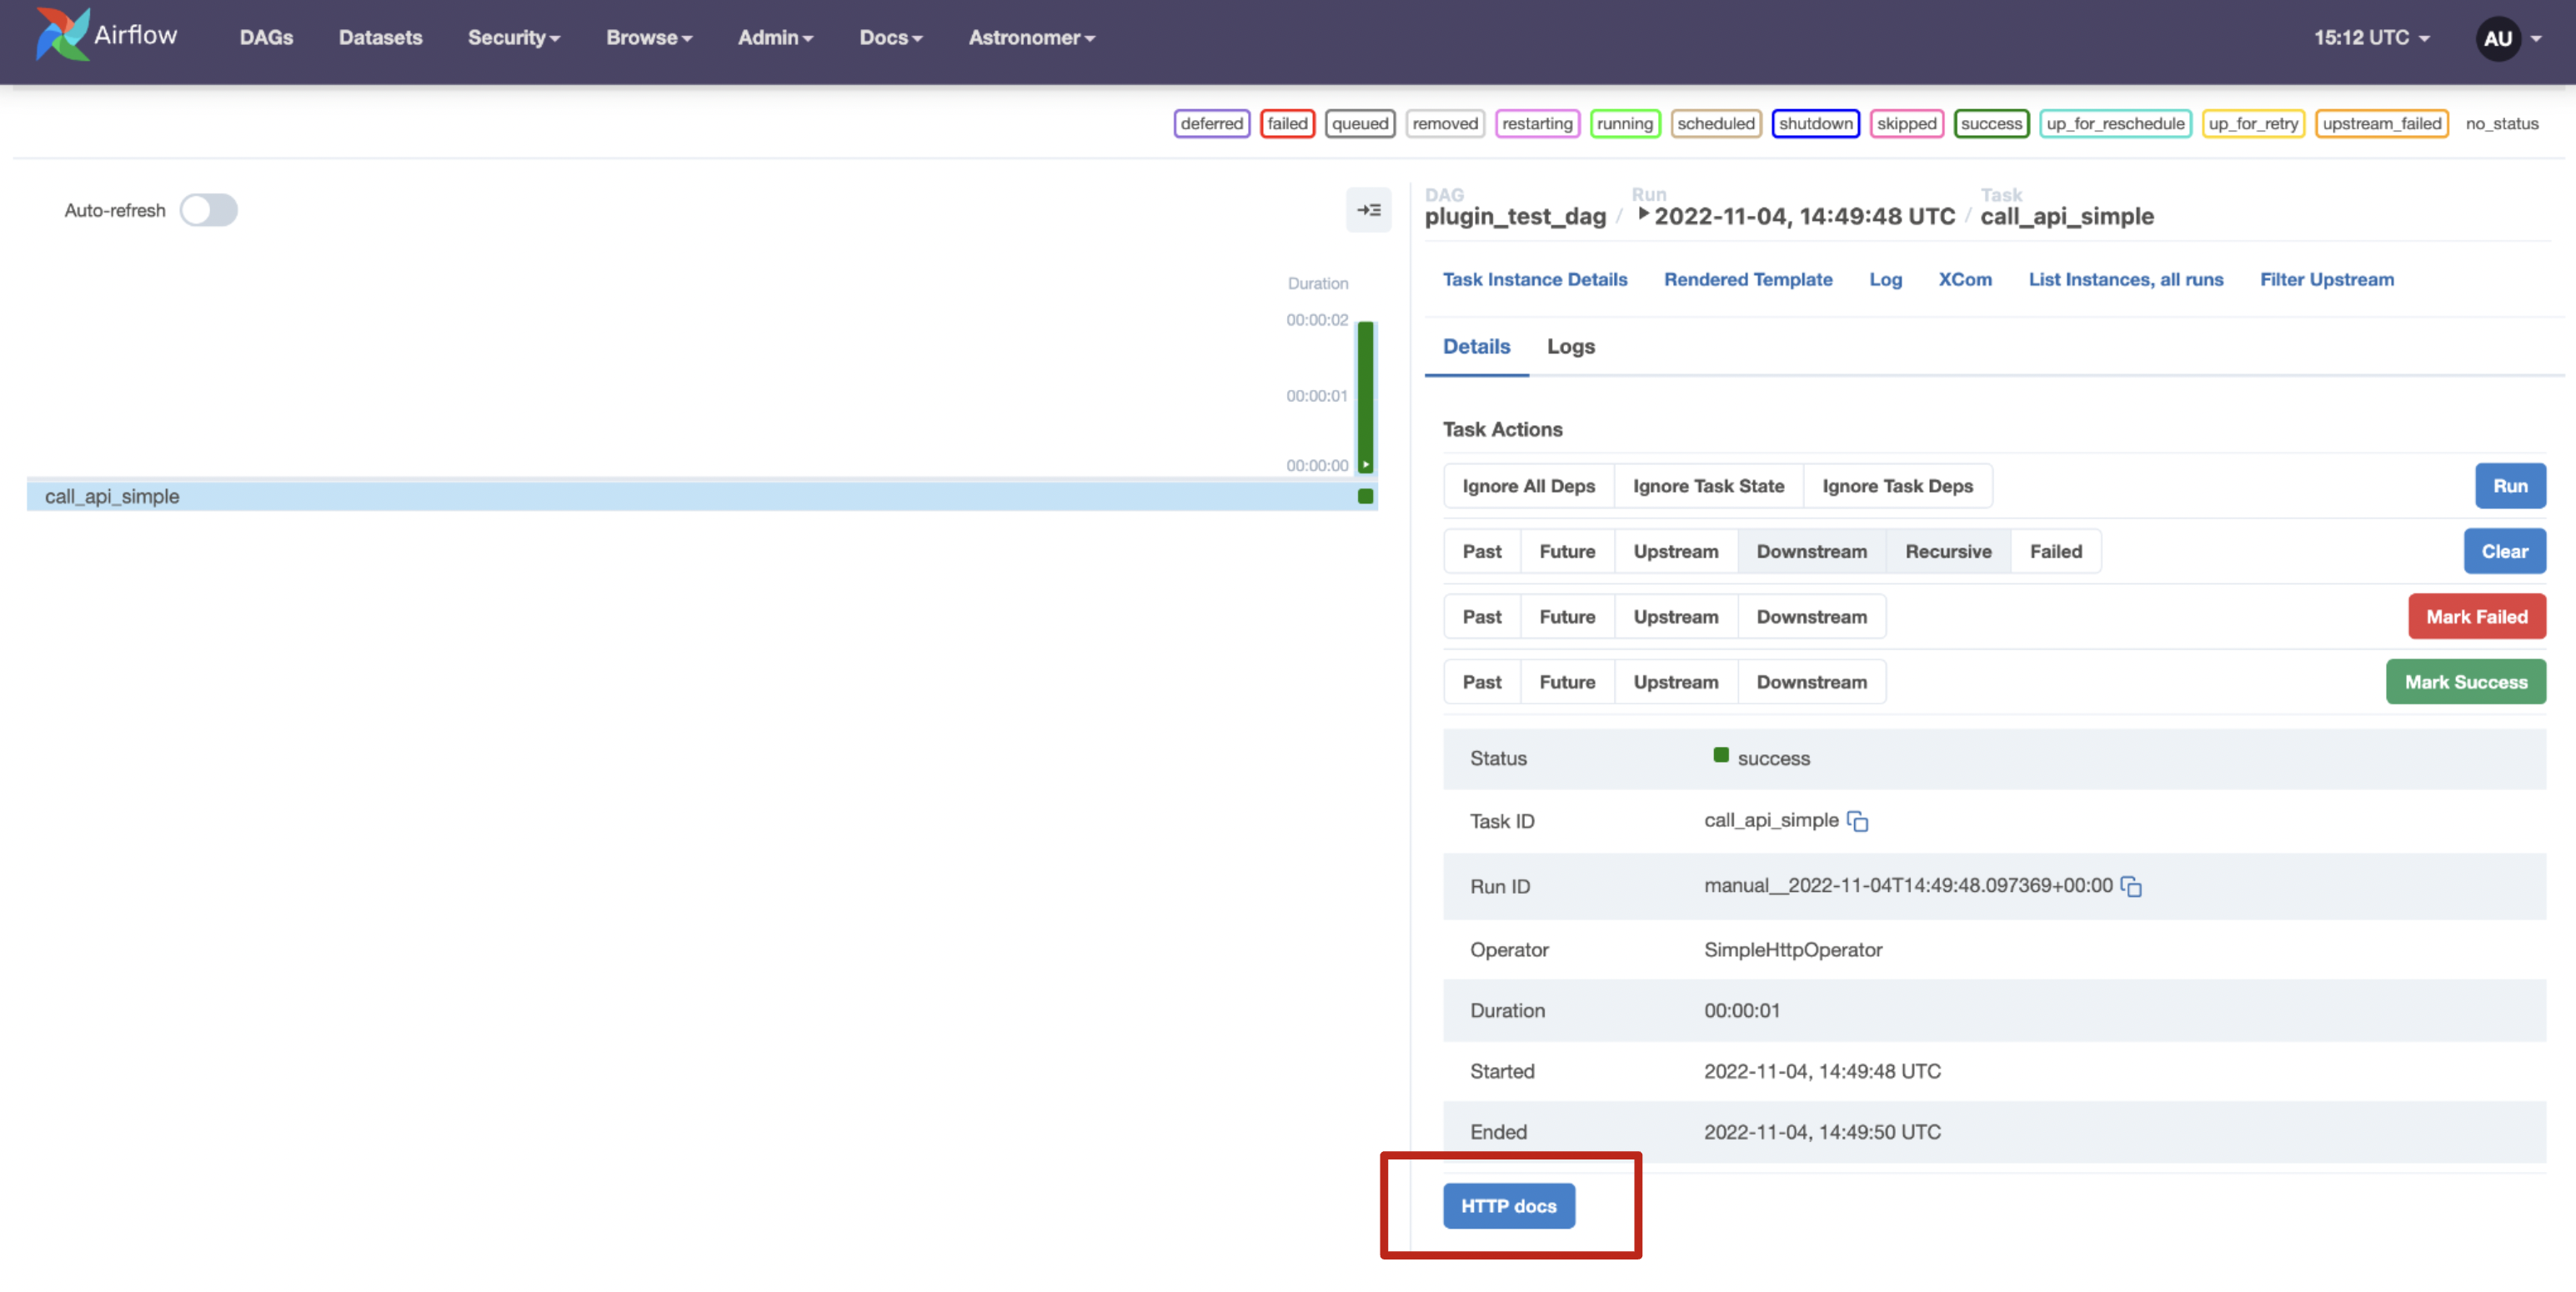Click the play triangle before the run timestamp
The image size is (2576, 1292).
(x=1643, y=215)
